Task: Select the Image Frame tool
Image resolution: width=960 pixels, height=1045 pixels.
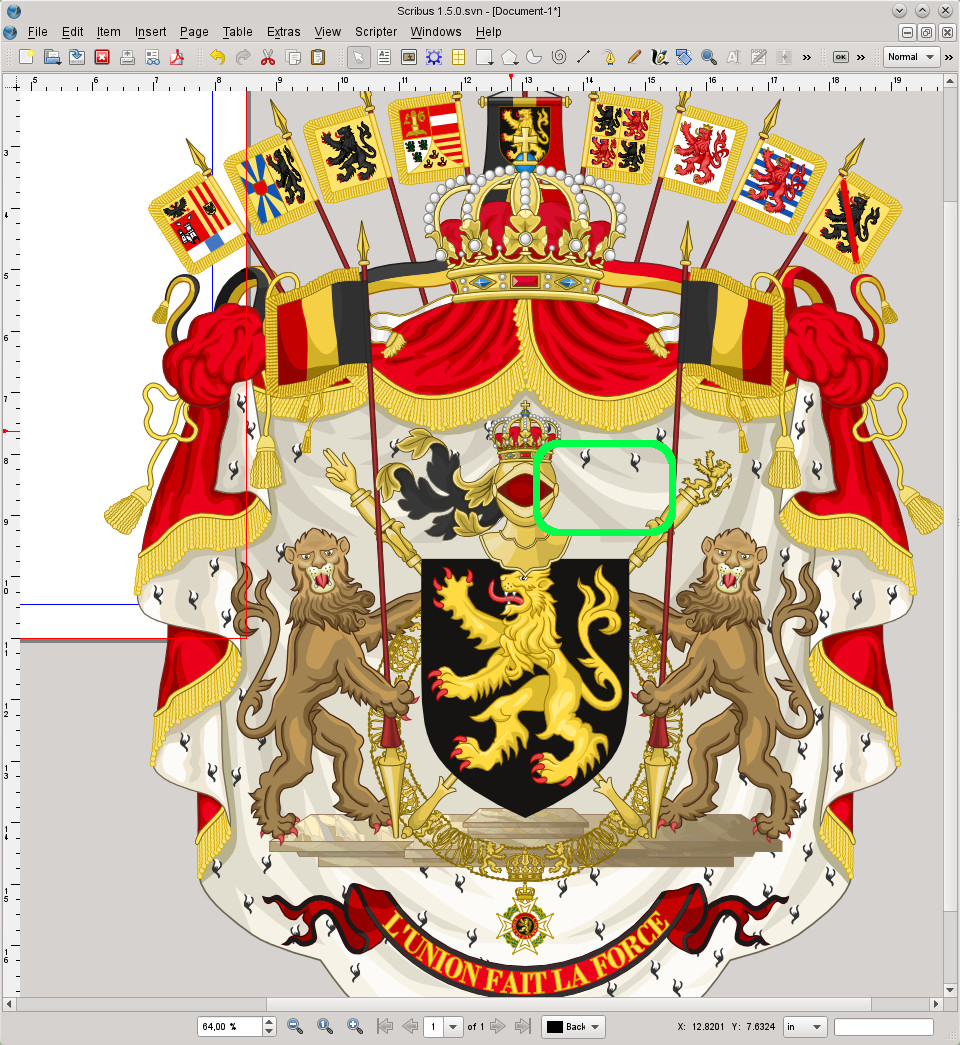Action: click(x=409, y=57)
